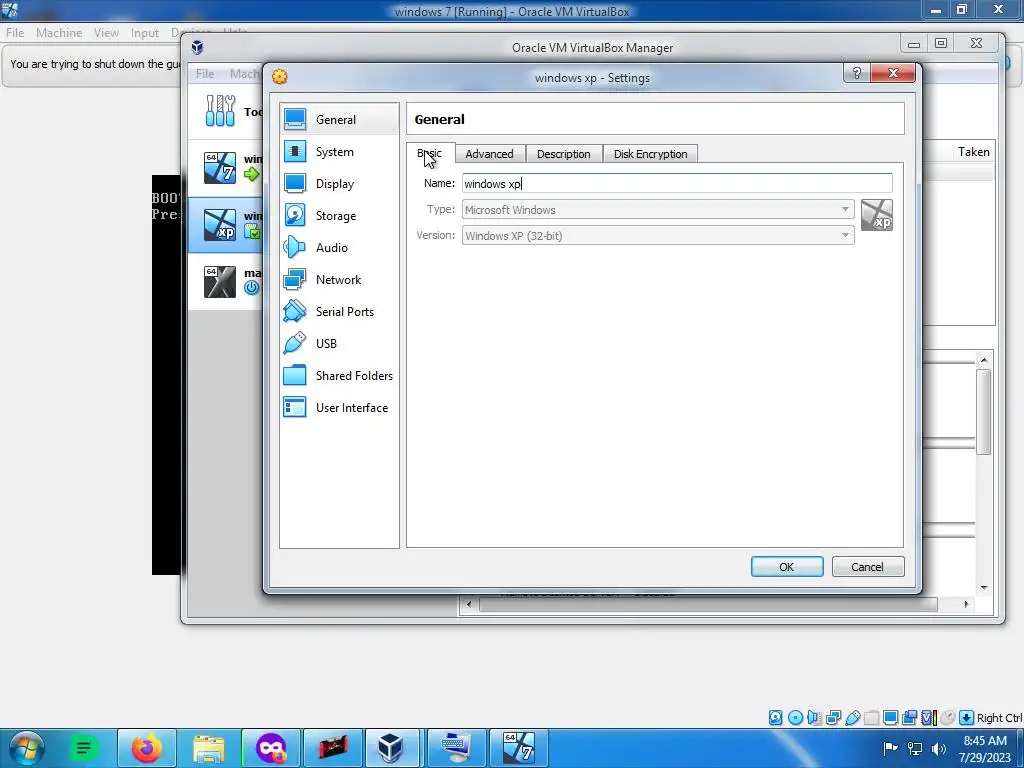1024x768 pixels.
Task: Open the Version dropdown (Windows XP 32-bit)
Action: [x=658, y=236]
